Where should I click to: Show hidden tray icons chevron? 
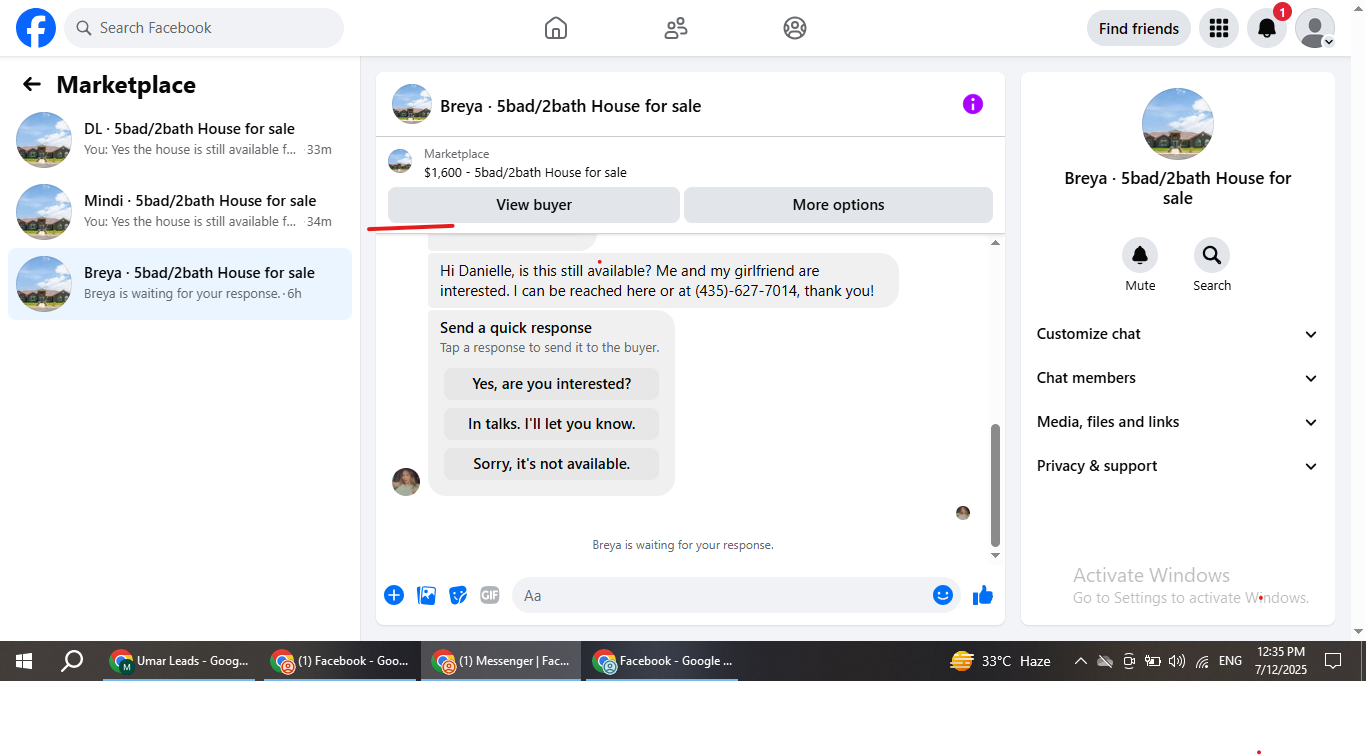1081,661
